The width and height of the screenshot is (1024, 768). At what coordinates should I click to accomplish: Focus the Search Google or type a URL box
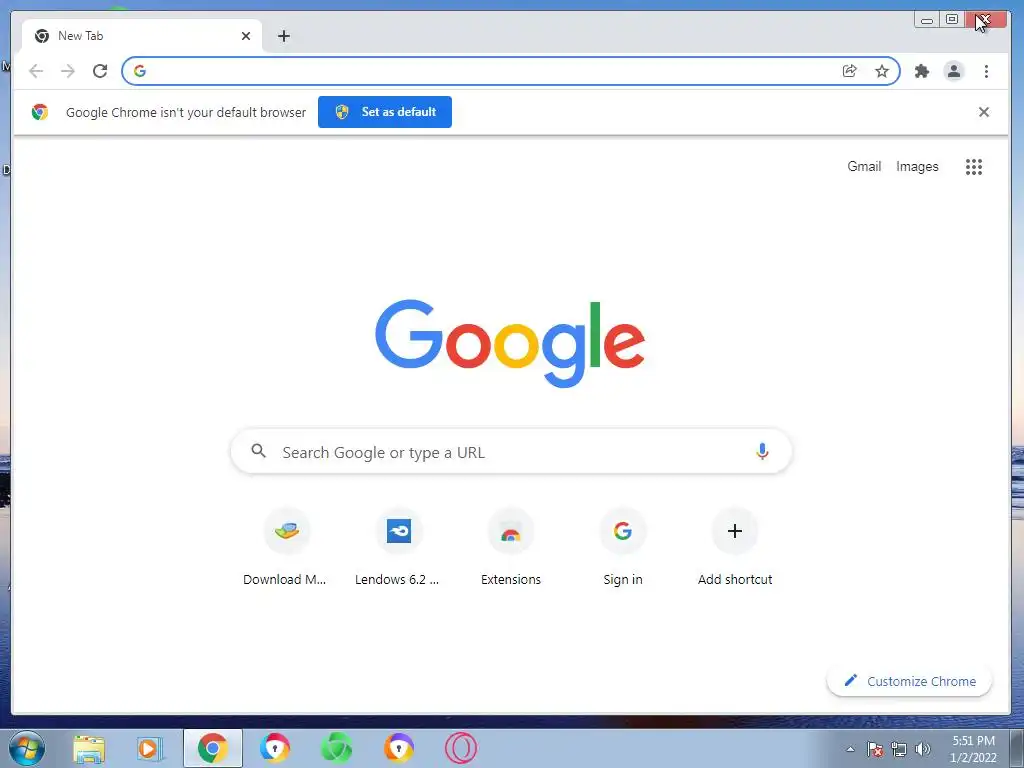point(511,451)
